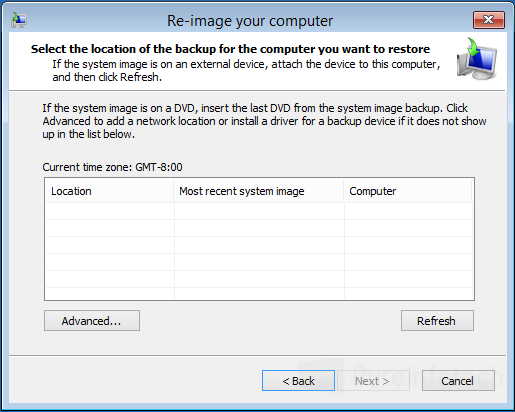Click the Computer column header

coord(408,191)
